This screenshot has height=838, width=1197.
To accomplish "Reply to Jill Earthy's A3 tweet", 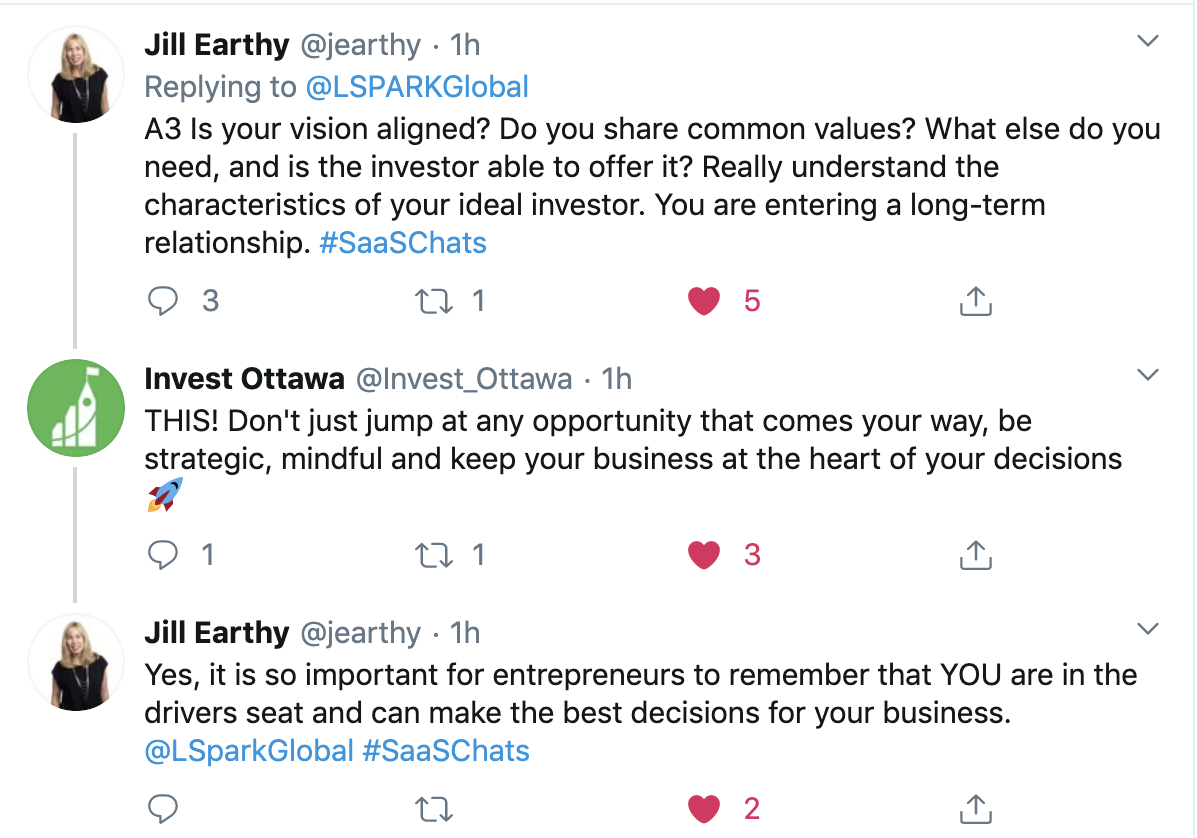I will click(163, 301).
